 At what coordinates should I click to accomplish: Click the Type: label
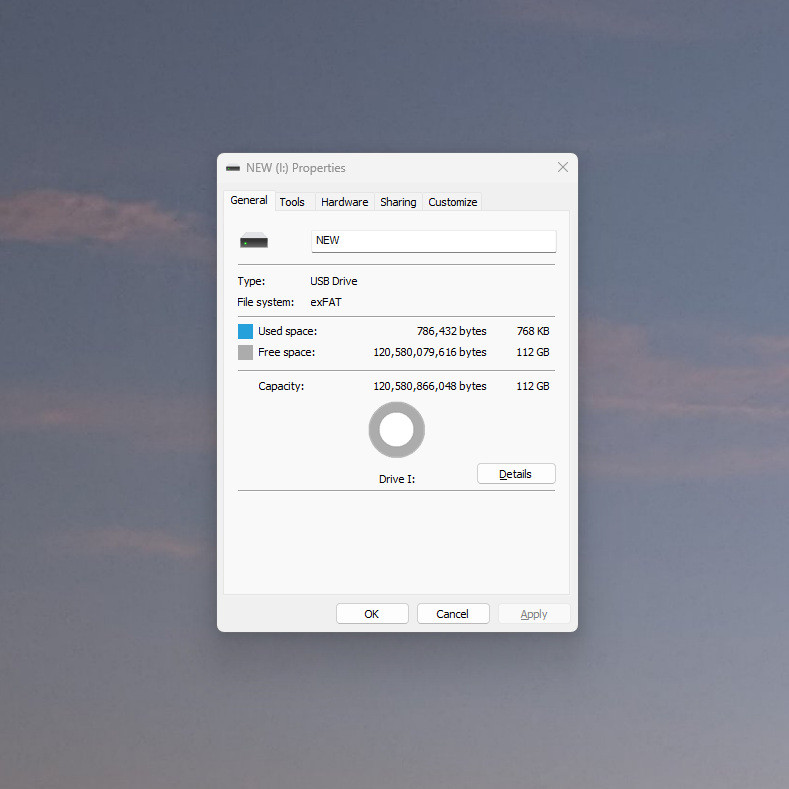[251, 281]
